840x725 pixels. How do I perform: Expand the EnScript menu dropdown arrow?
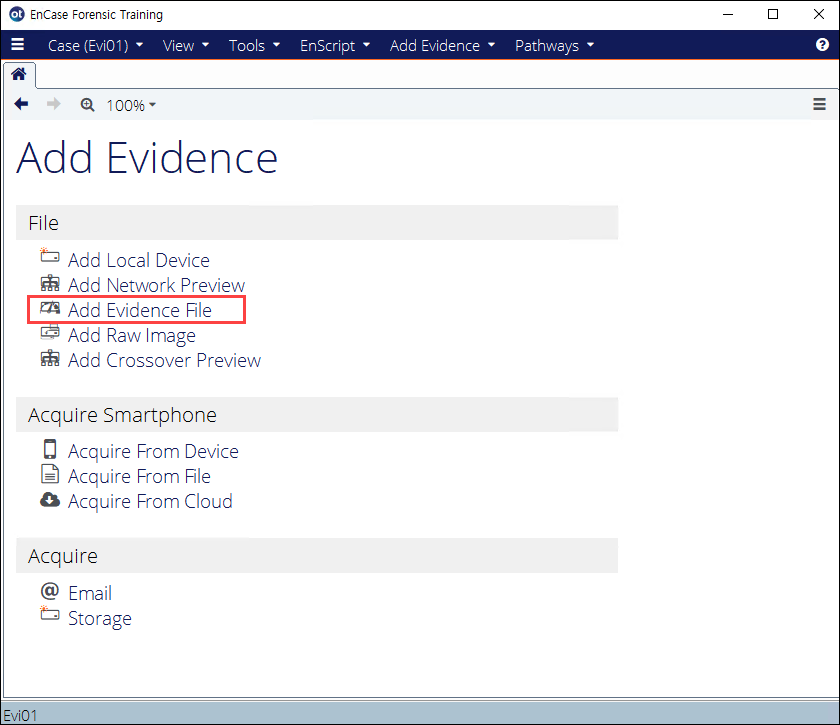[x=366, y=45]
